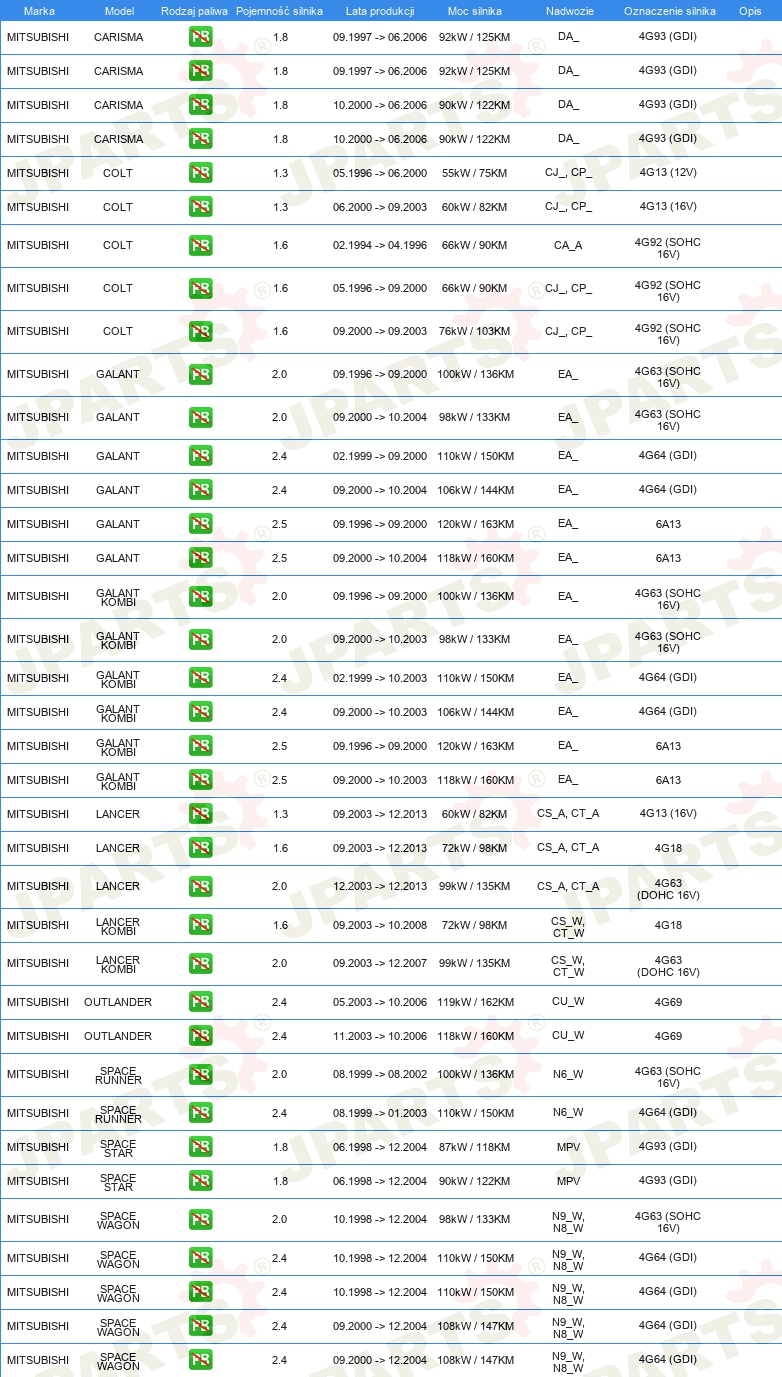Image resolution: width=782 pixels, height=1377 pixels.
Task: Click the fuel icon in GALANT KOMBI 106kW row
Action: (200, 712)
